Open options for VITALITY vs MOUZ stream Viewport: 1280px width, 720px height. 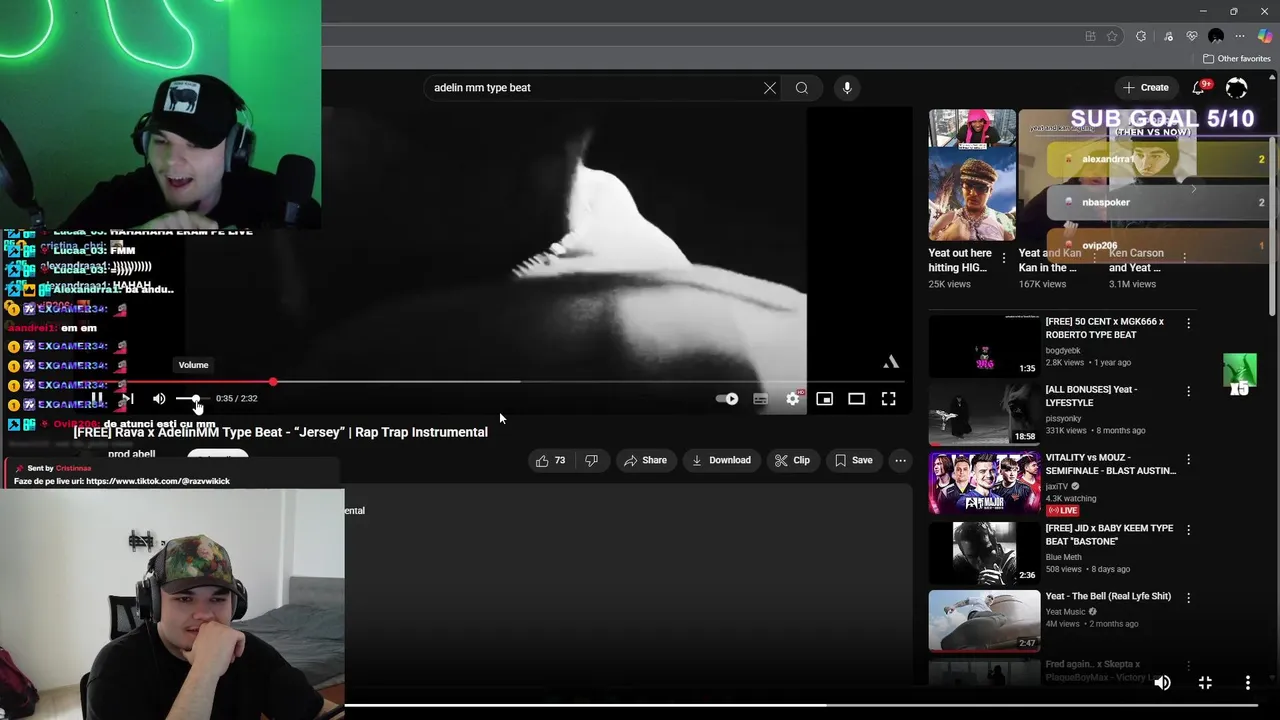click(1188, 459)
